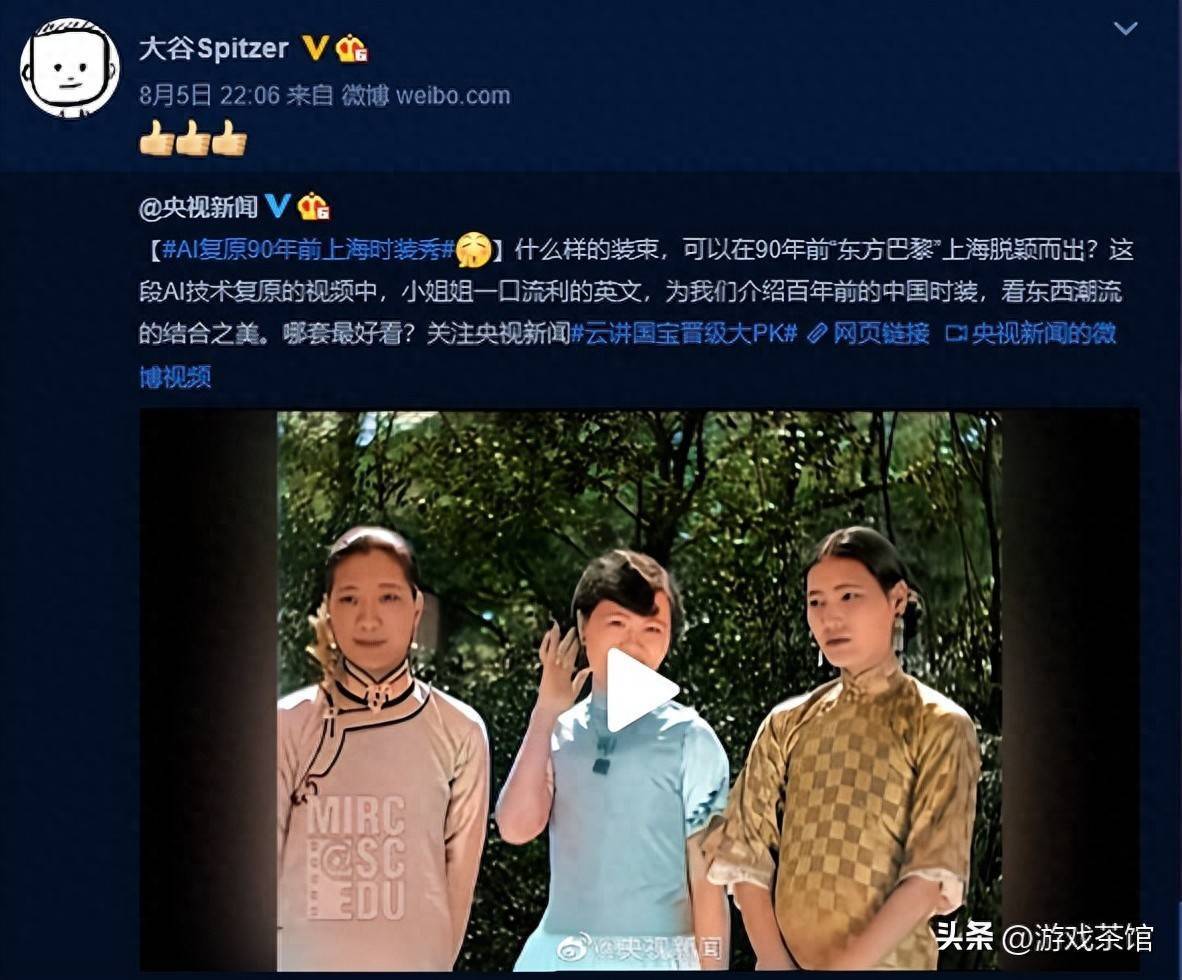
Task: Click the kissing face emoji after the hashtag
Action: coord(474,250)
